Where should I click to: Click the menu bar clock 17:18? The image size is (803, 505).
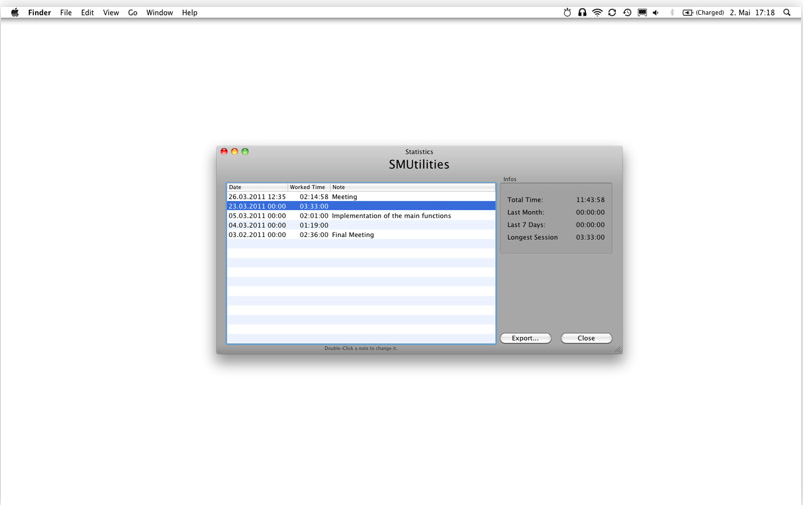click(765, 12)
